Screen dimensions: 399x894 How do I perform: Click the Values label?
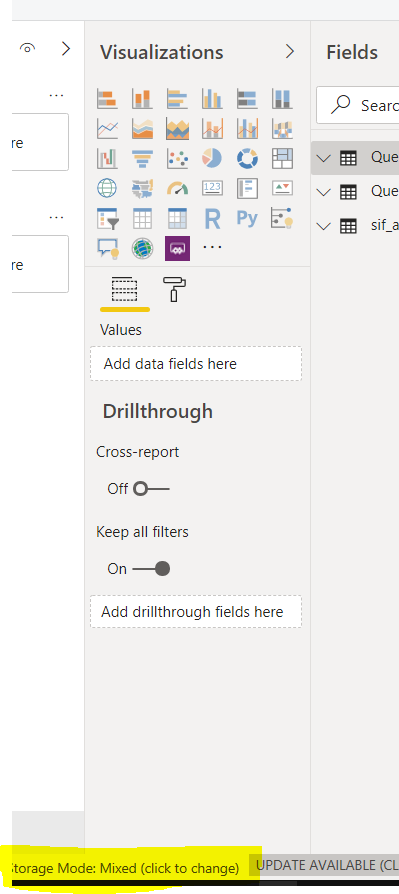121,330
